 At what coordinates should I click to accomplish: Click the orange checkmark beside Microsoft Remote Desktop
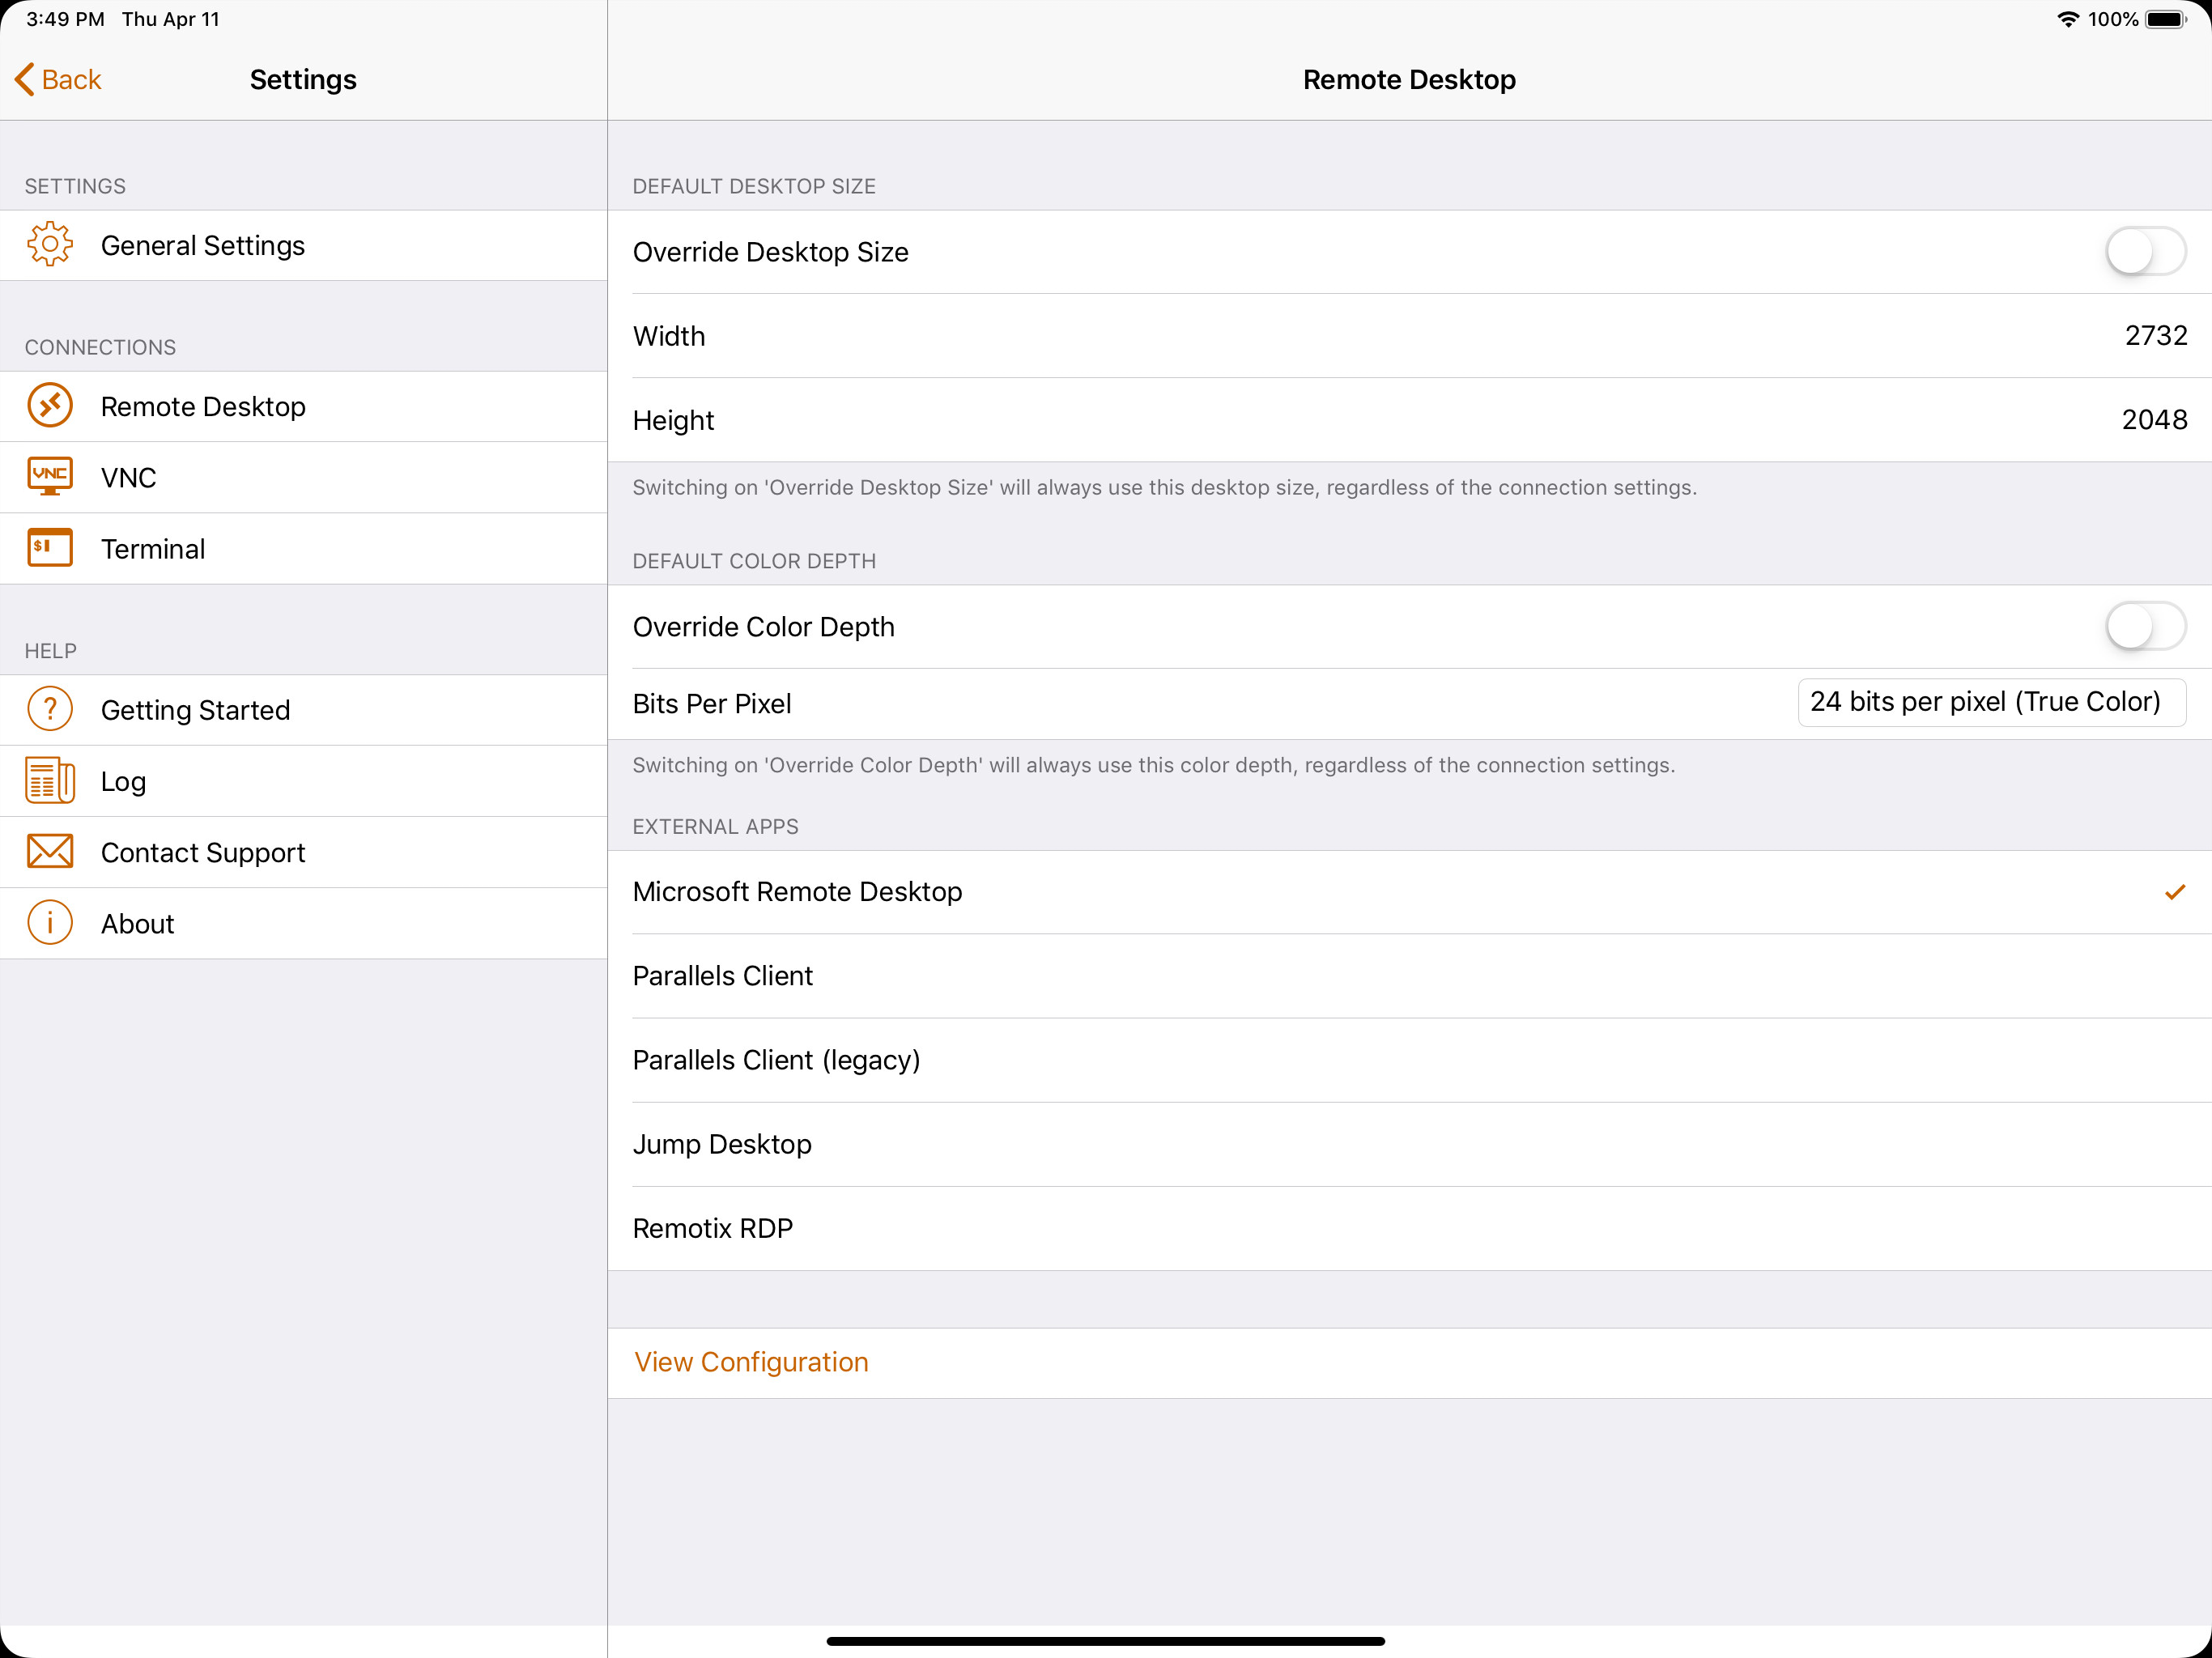pyautogui.click(x=2175, y=892)
